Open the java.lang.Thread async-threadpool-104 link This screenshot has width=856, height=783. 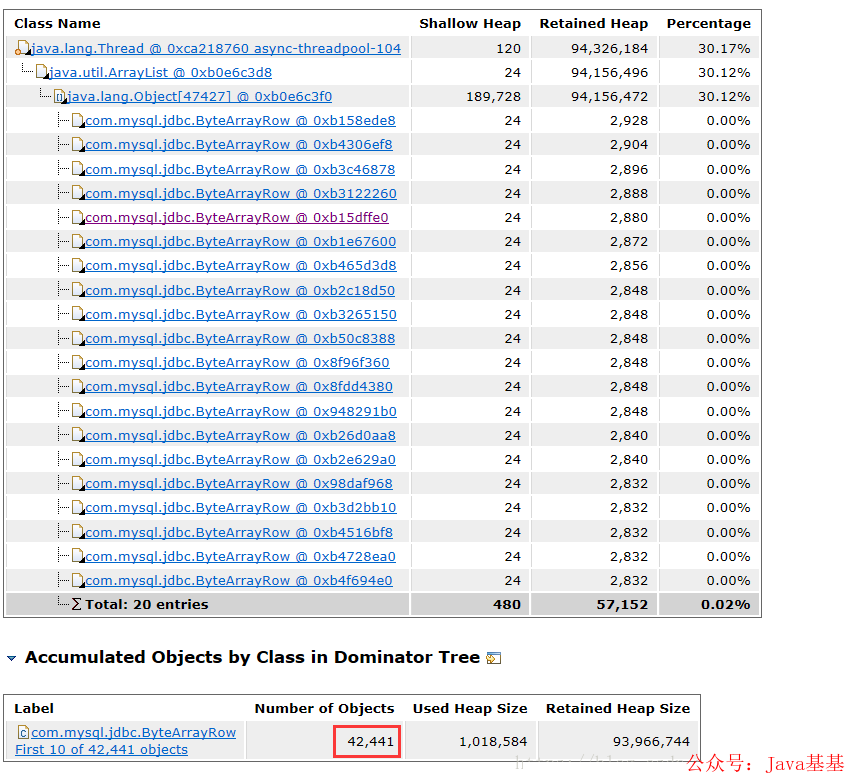(x=216, y=49)
